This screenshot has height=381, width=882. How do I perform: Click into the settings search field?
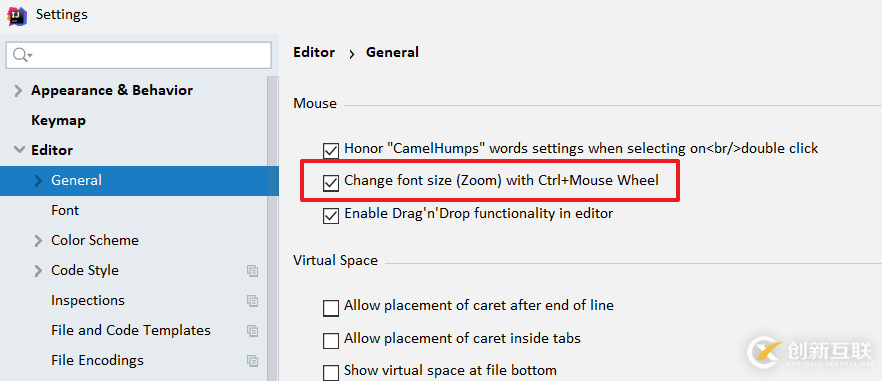[138, 55]
